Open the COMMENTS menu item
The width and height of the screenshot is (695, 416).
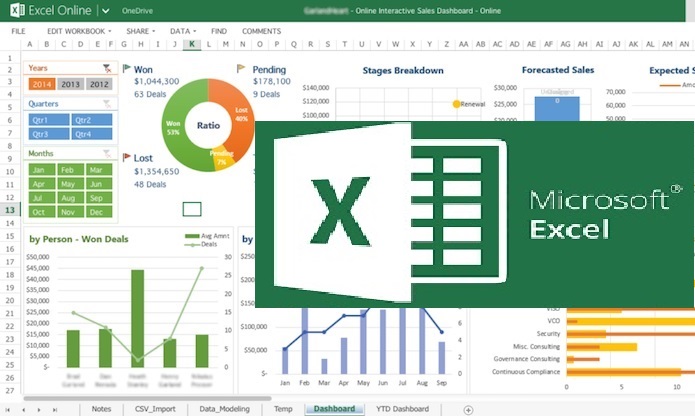262,31
